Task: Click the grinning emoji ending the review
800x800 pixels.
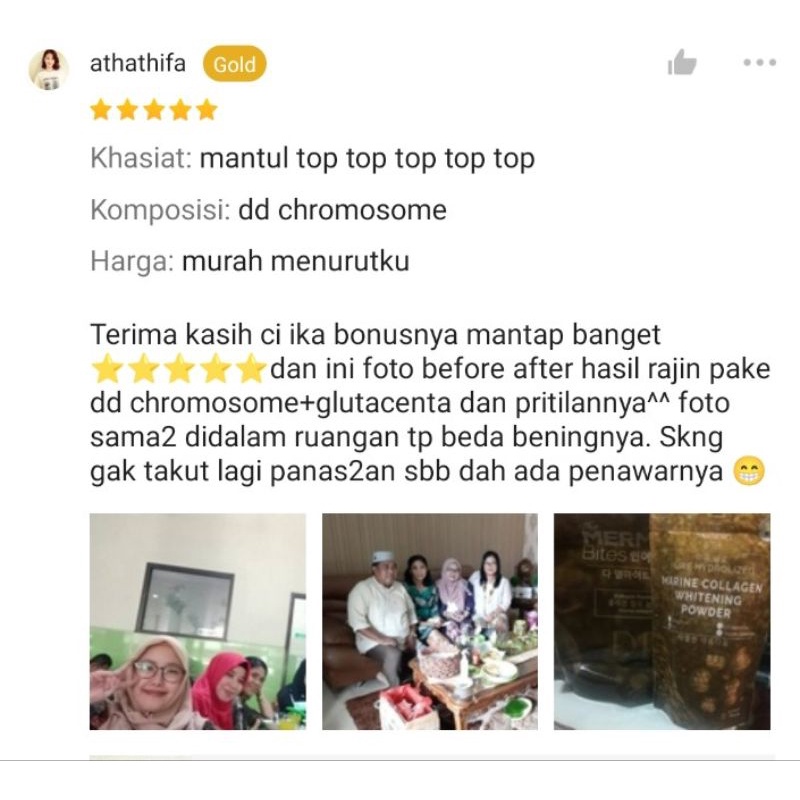Action: tap(748, 471)
